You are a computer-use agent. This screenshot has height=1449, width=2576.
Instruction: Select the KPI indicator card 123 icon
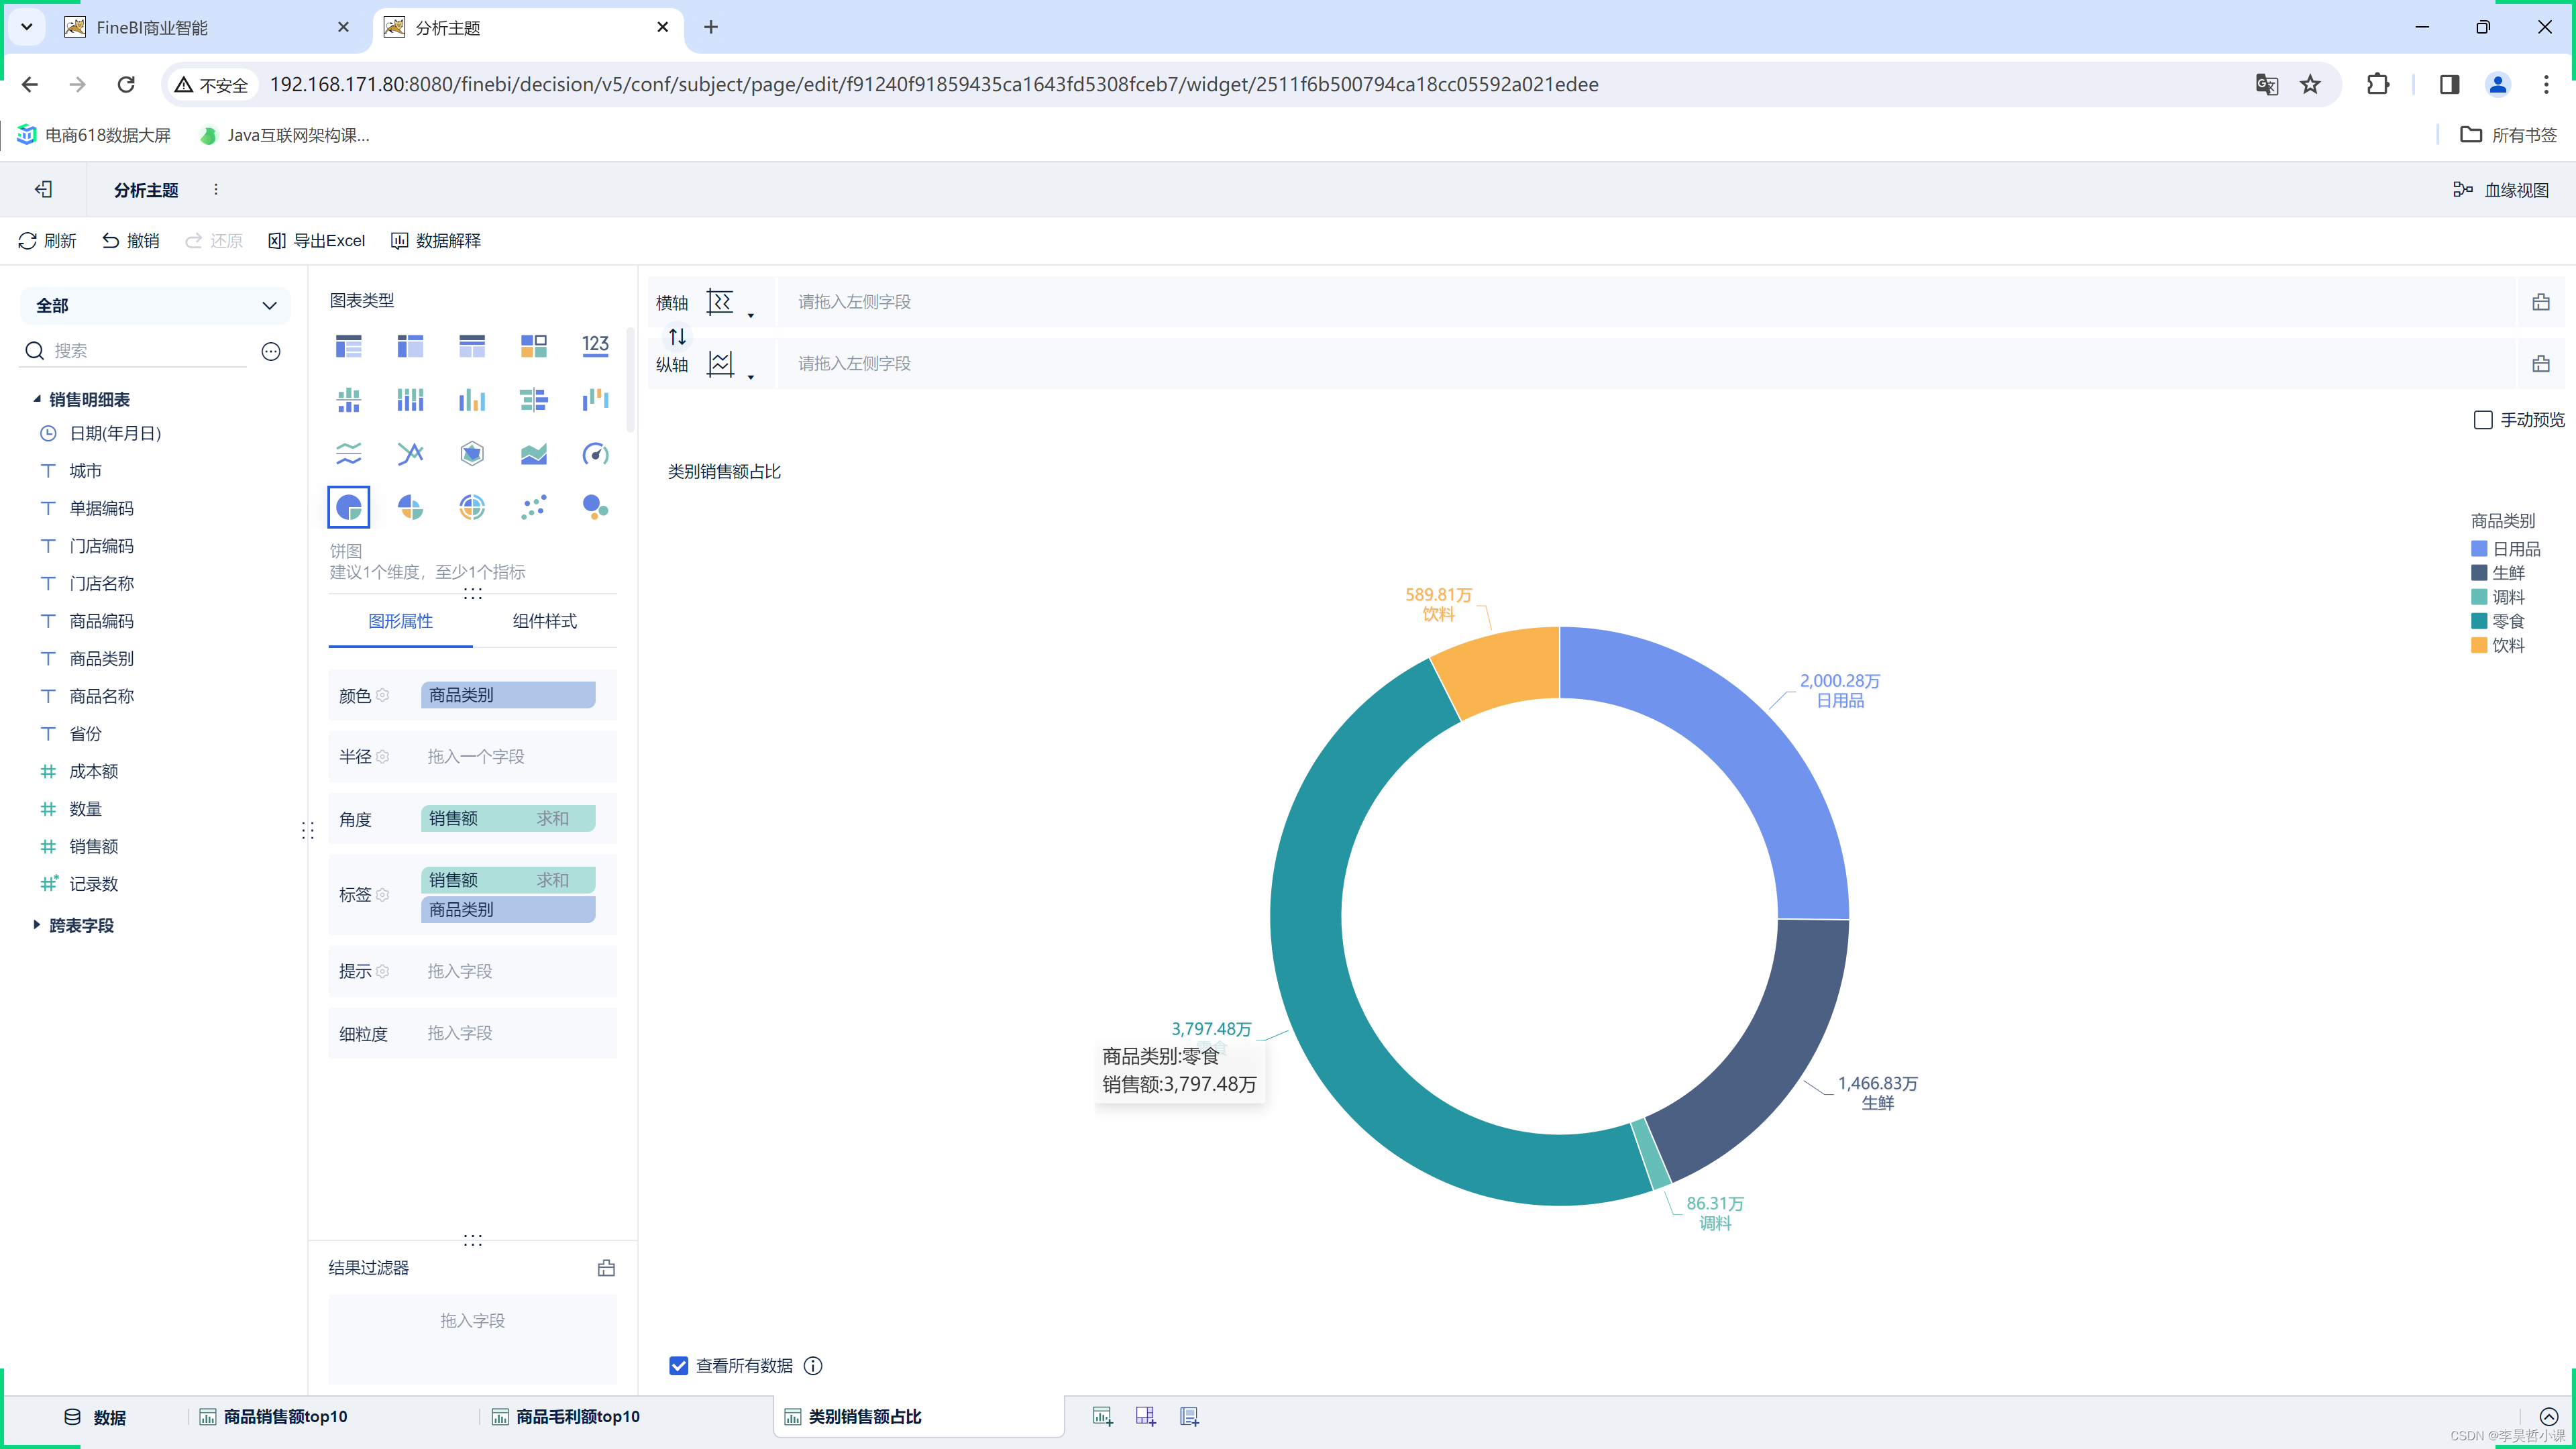tap(595, 346)
